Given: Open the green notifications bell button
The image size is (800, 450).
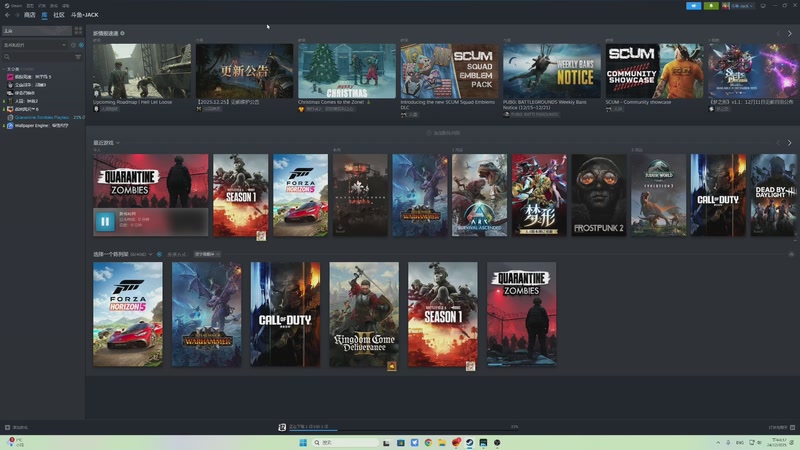Looking at the screenshot, I should (711, 6).
